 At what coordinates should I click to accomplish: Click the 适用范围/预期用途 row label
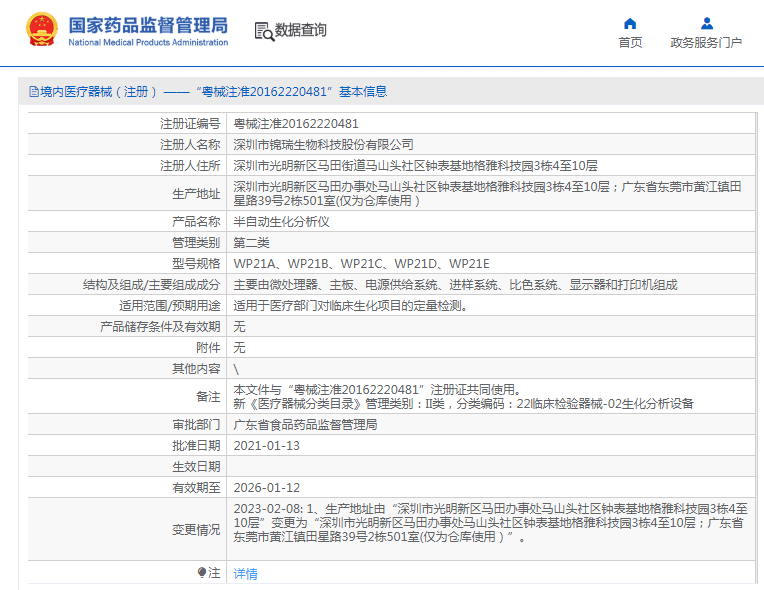pos(170,305)
